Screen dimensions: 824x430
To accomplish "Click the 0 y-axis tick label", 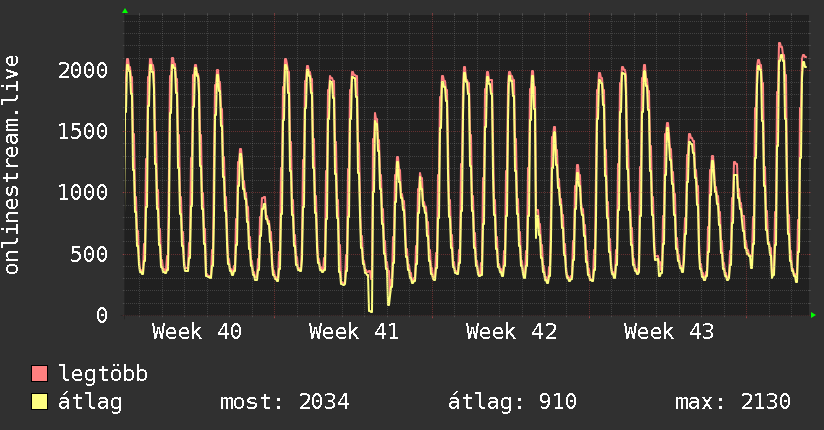I will coord(102,315).
